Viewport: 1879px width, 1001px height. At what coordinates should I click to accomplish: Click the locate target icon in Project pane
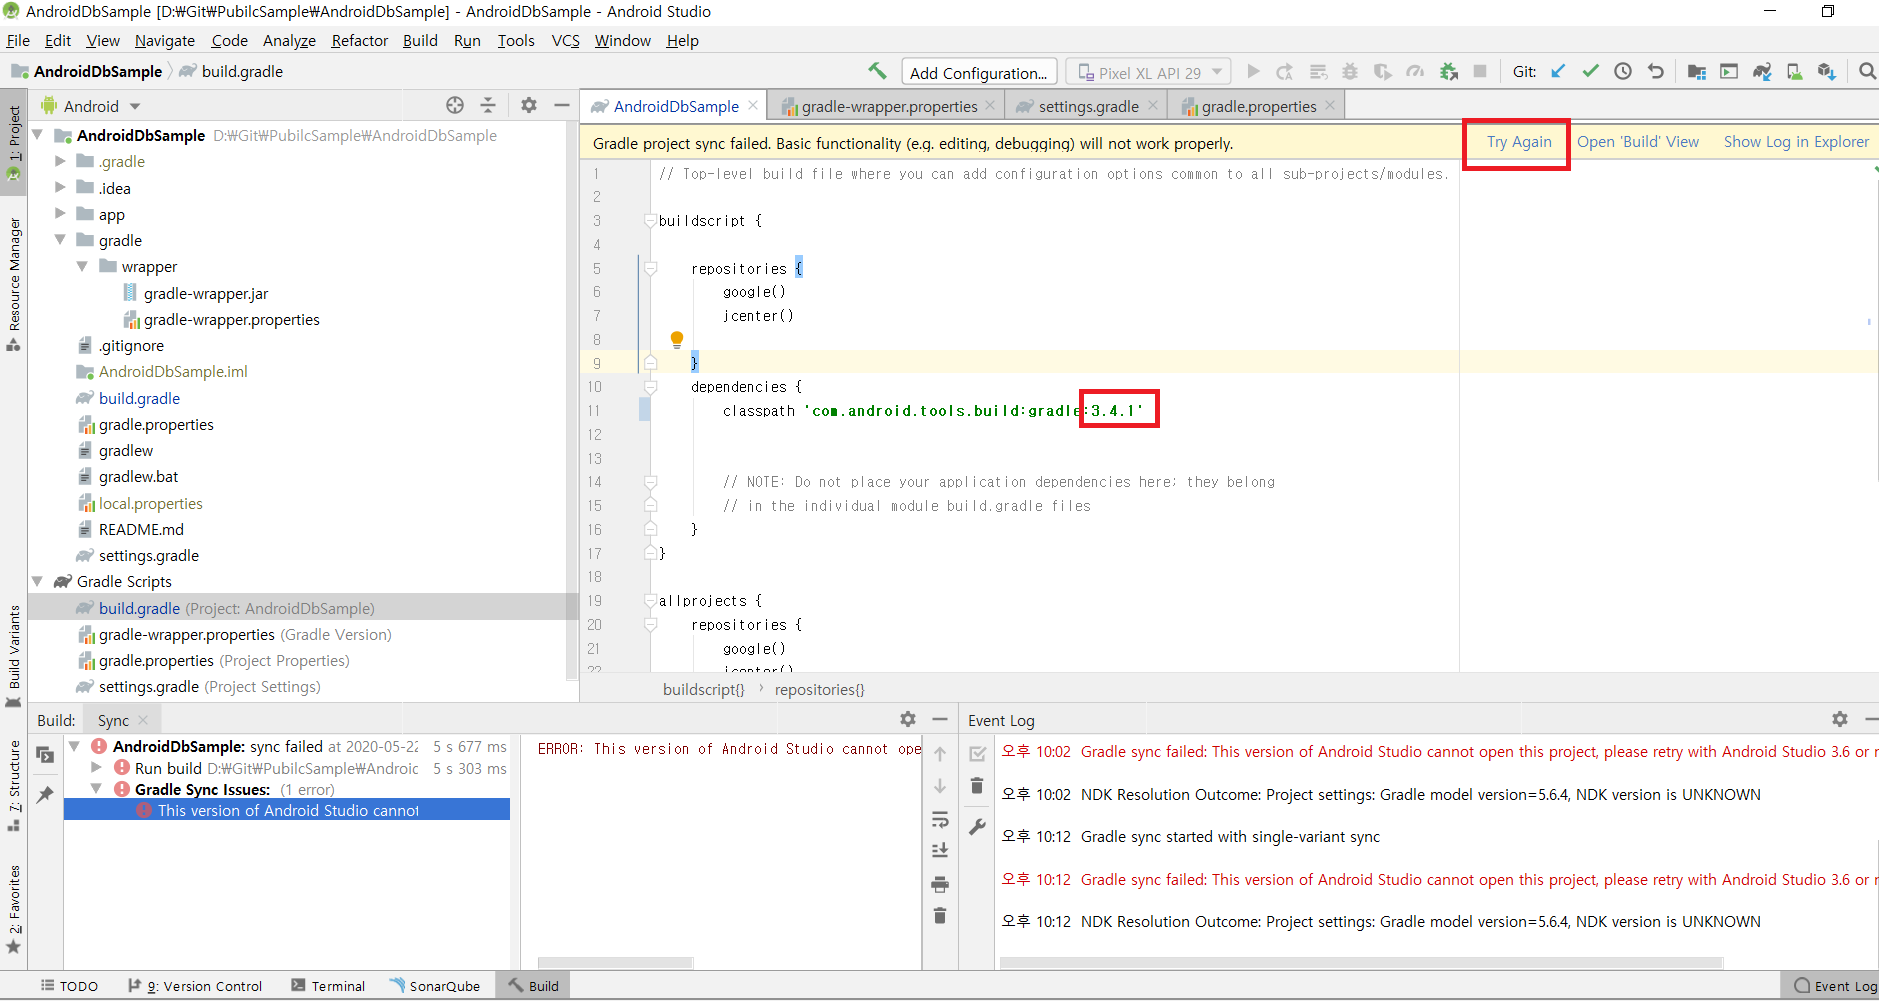[455, 105]
